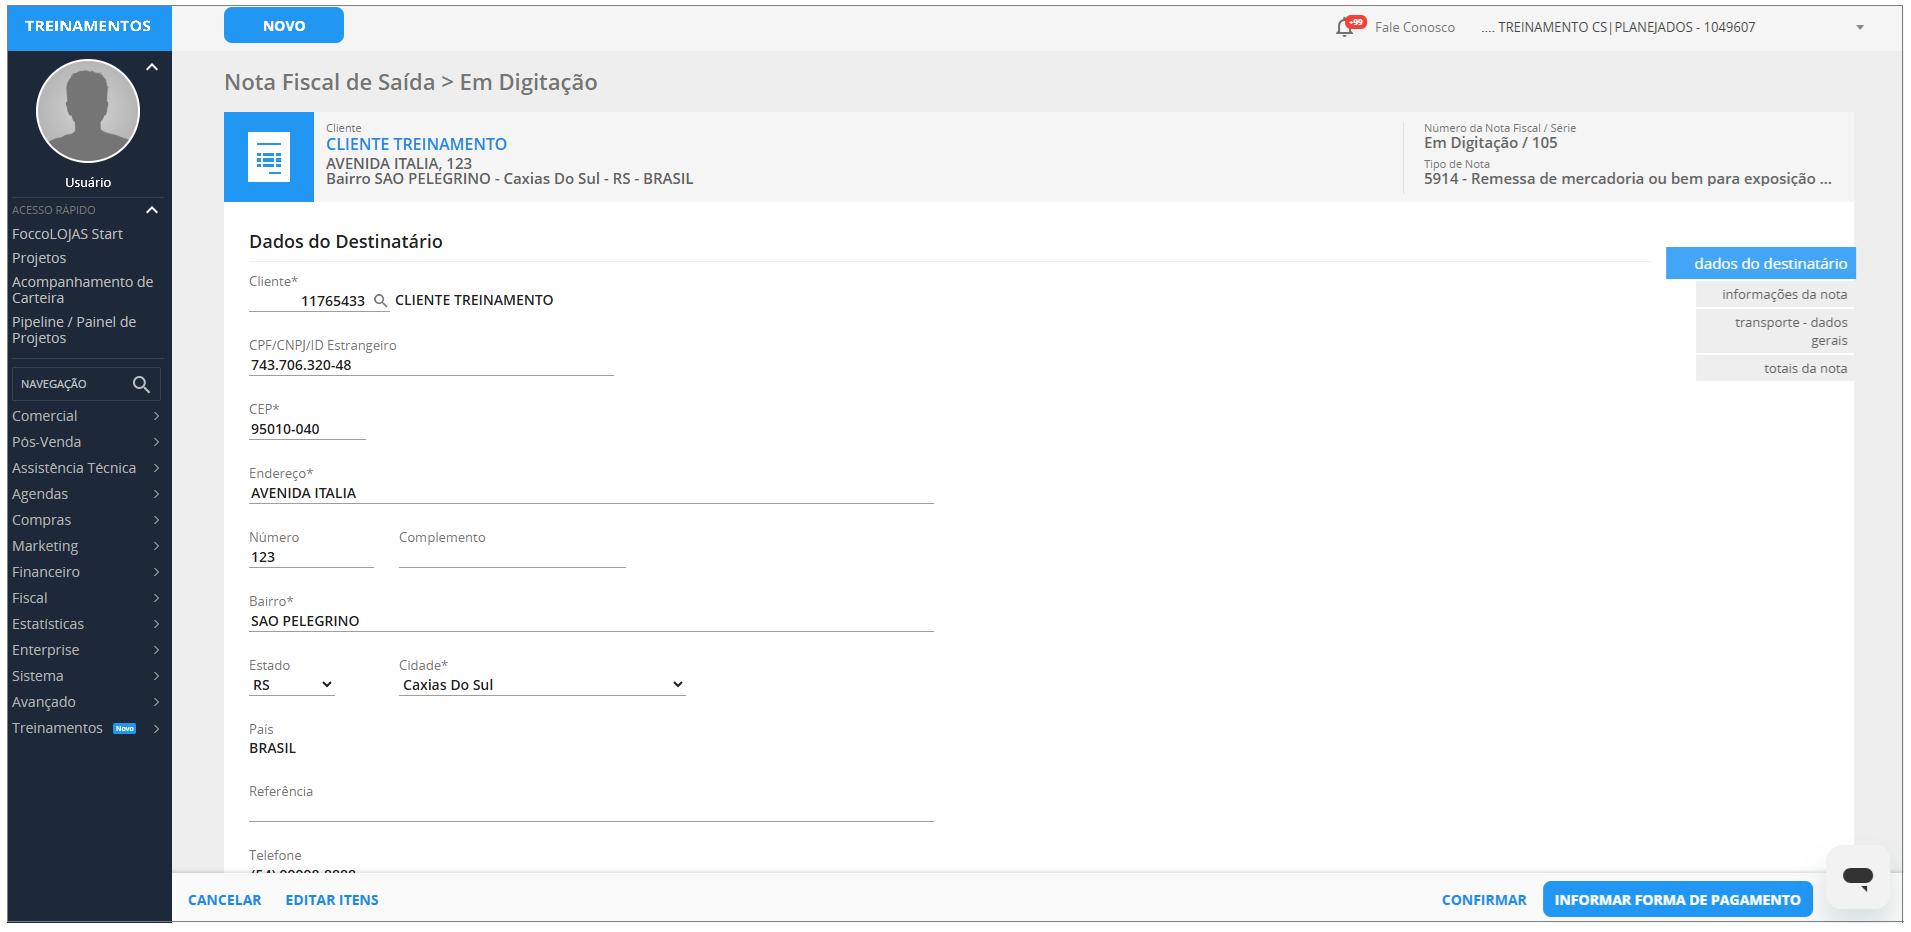The image size is (1911, 932).
Task: Open the Estado dropdown
Action: pyautogui.click(x=292, y=685)
